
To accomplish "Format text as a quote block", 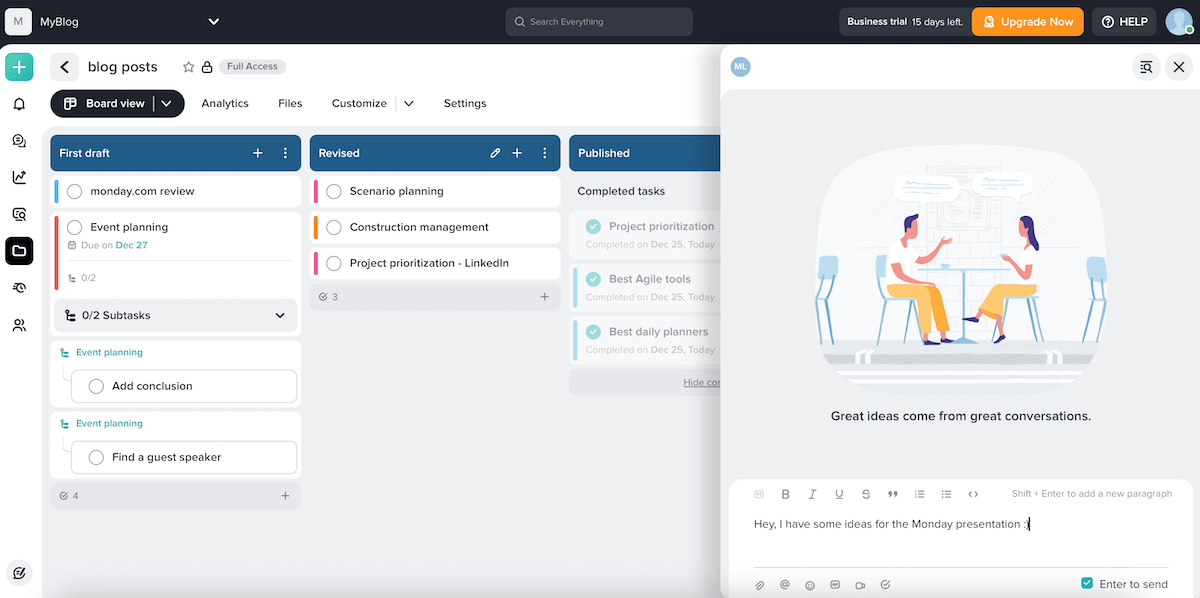I will 892,493.
